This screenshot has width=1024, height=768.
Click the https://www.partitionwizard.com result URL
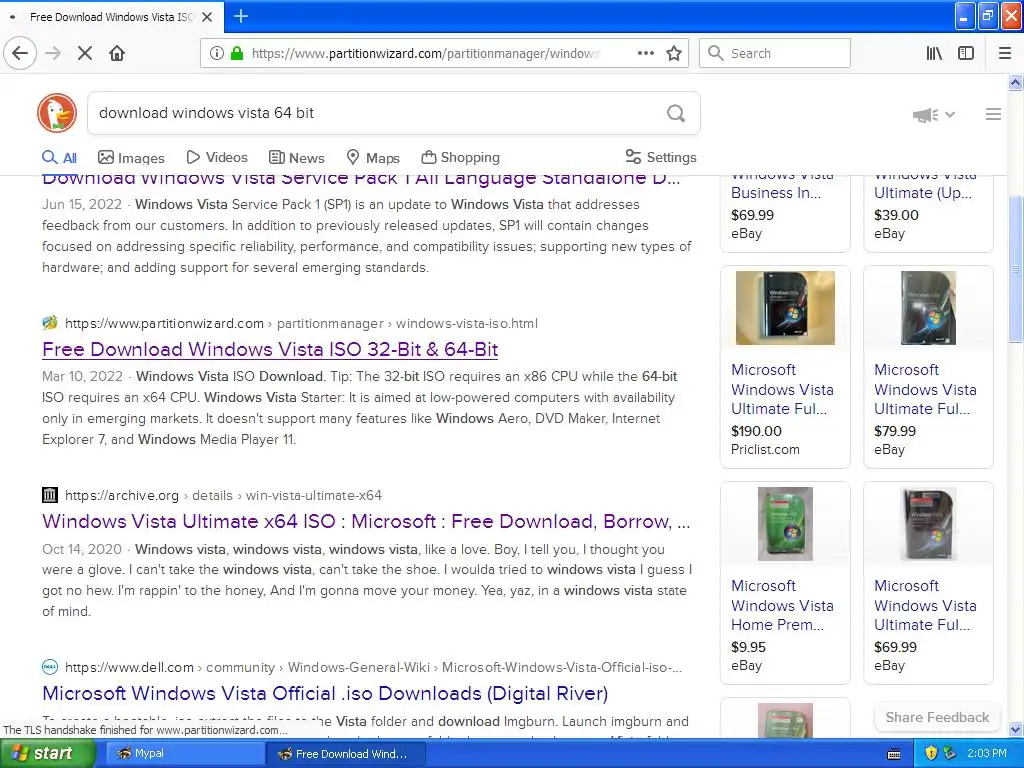[165, 323]
